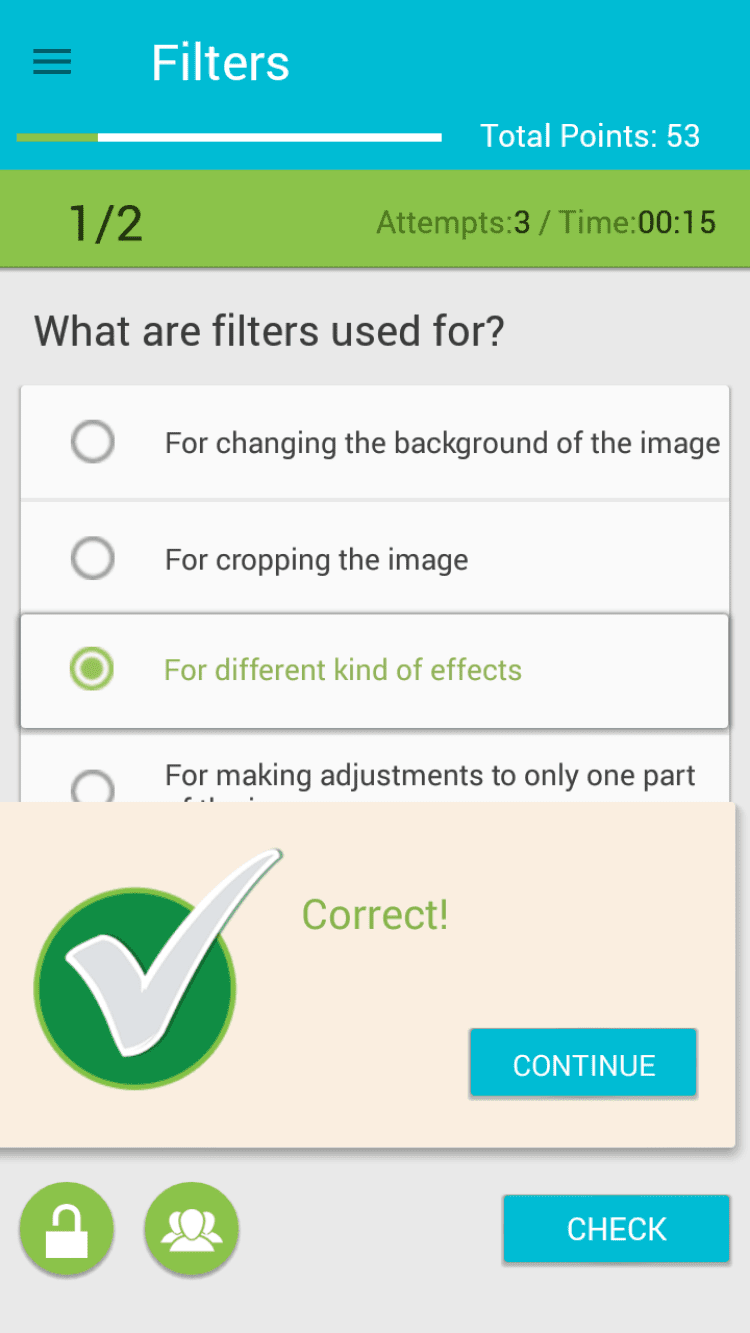Click the Time 00:15 timer
The height and width of the screenshot is (1333, 750).
click(638, 222)
